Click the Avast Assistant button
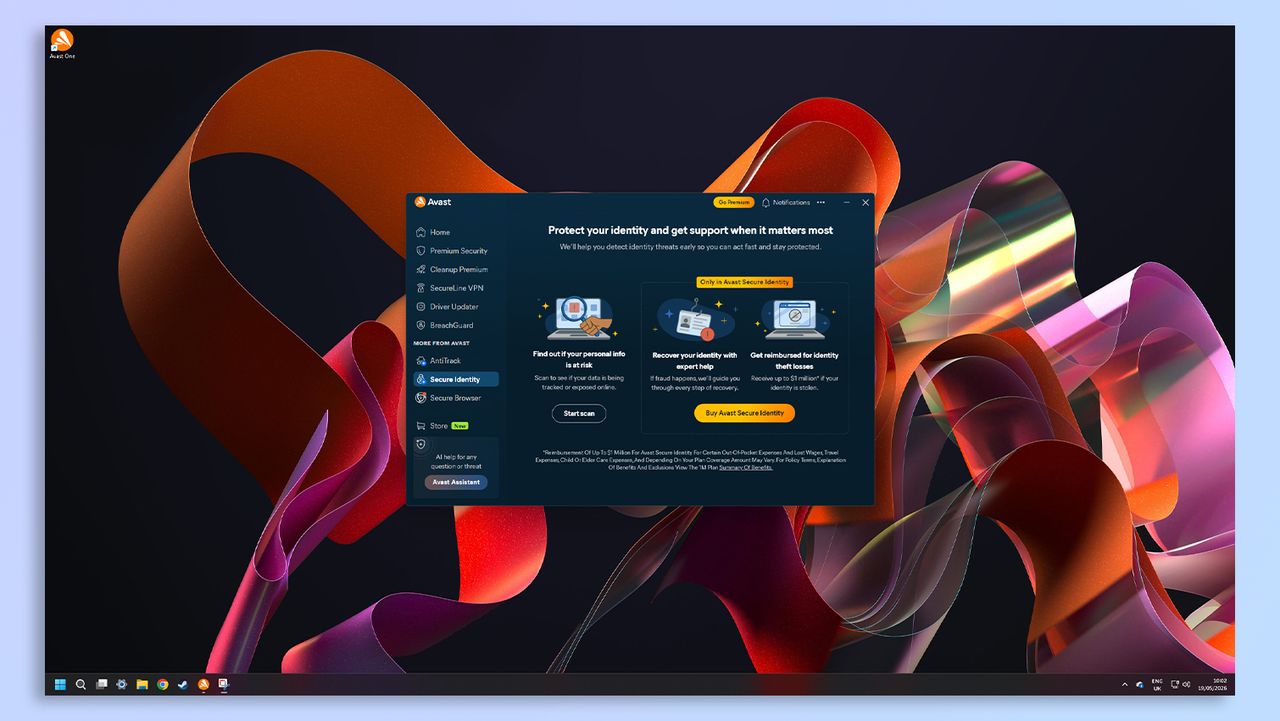This screenshot has height=721, width=1280. pos(456,482)
